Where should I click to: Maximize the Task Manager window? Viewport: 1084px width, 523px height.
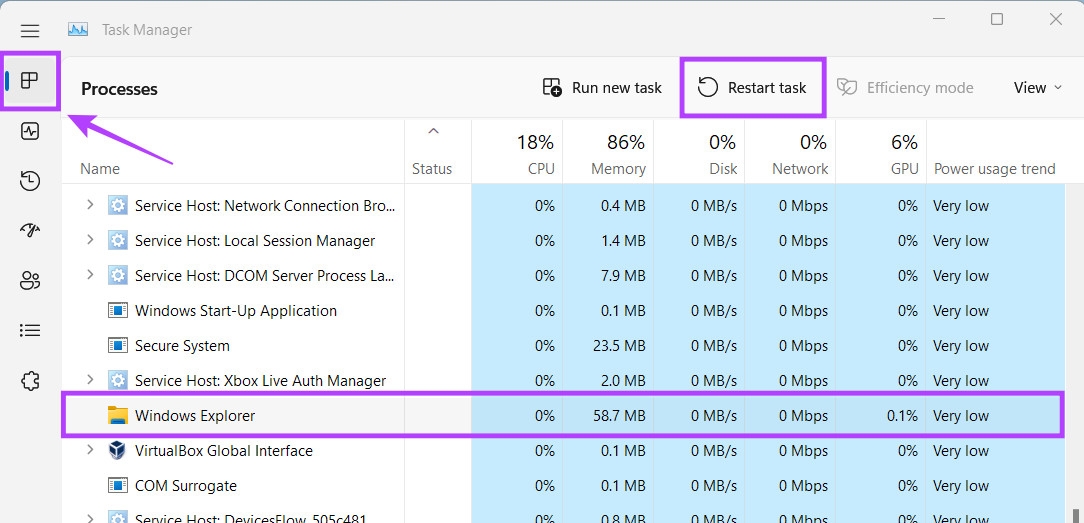coord(997,19)
